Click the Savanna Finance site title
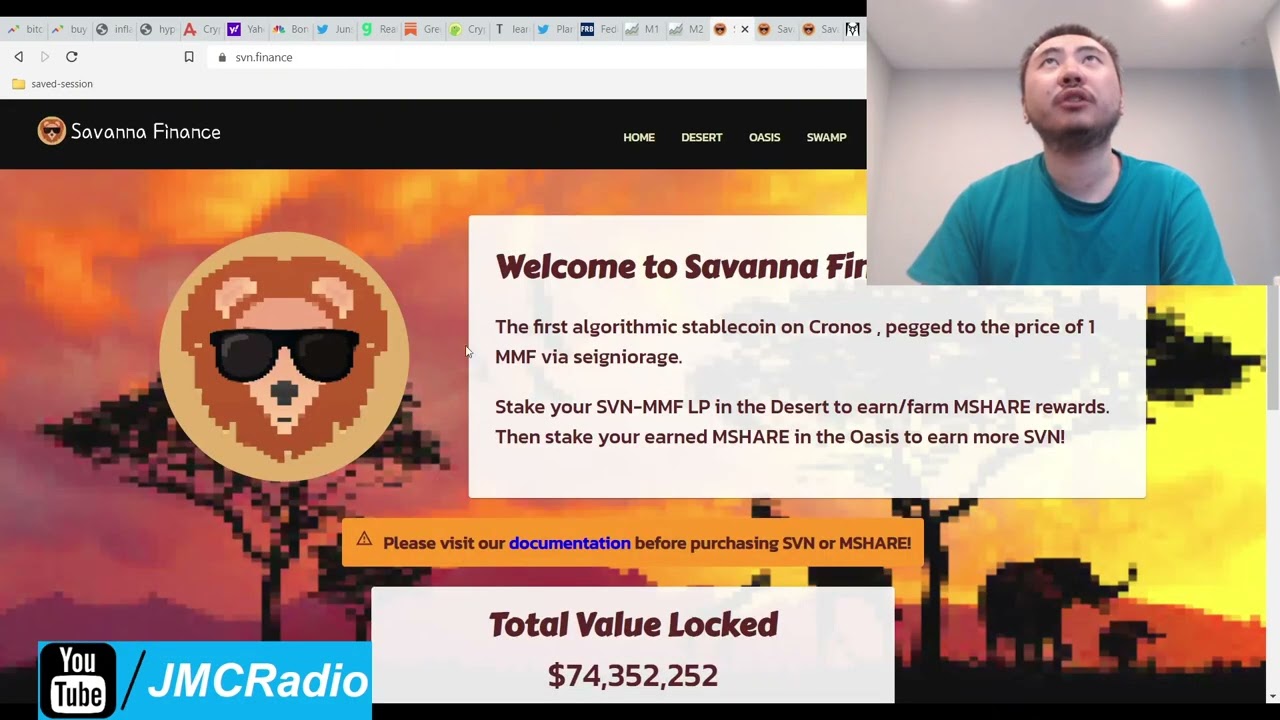The image size is (1280, 720). pos(146,132)
